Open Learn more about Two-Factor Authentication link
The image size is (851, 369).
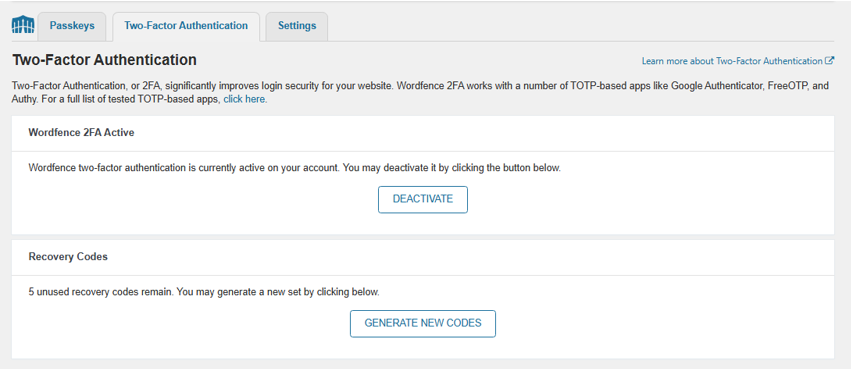(x=732, y=61)
